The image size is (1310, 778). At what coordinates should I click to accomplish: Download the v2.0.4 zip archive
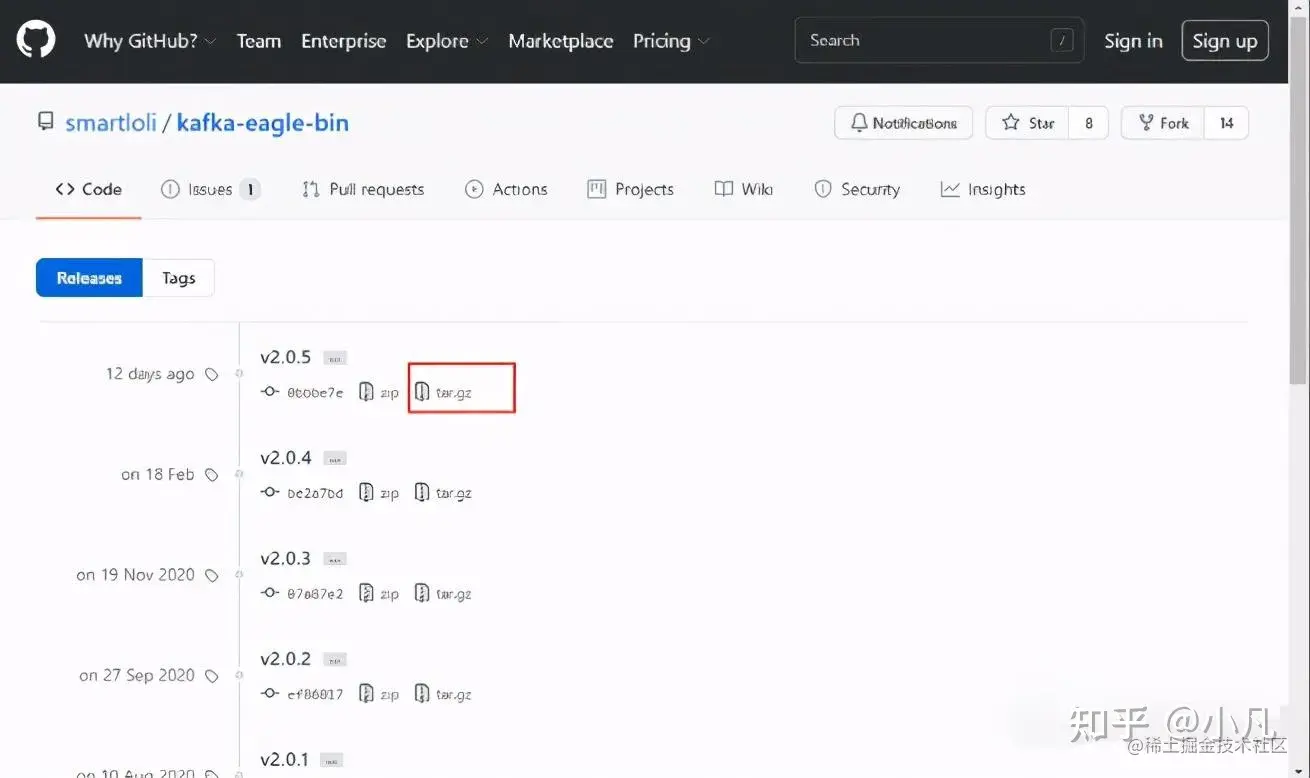click(379, 493)
